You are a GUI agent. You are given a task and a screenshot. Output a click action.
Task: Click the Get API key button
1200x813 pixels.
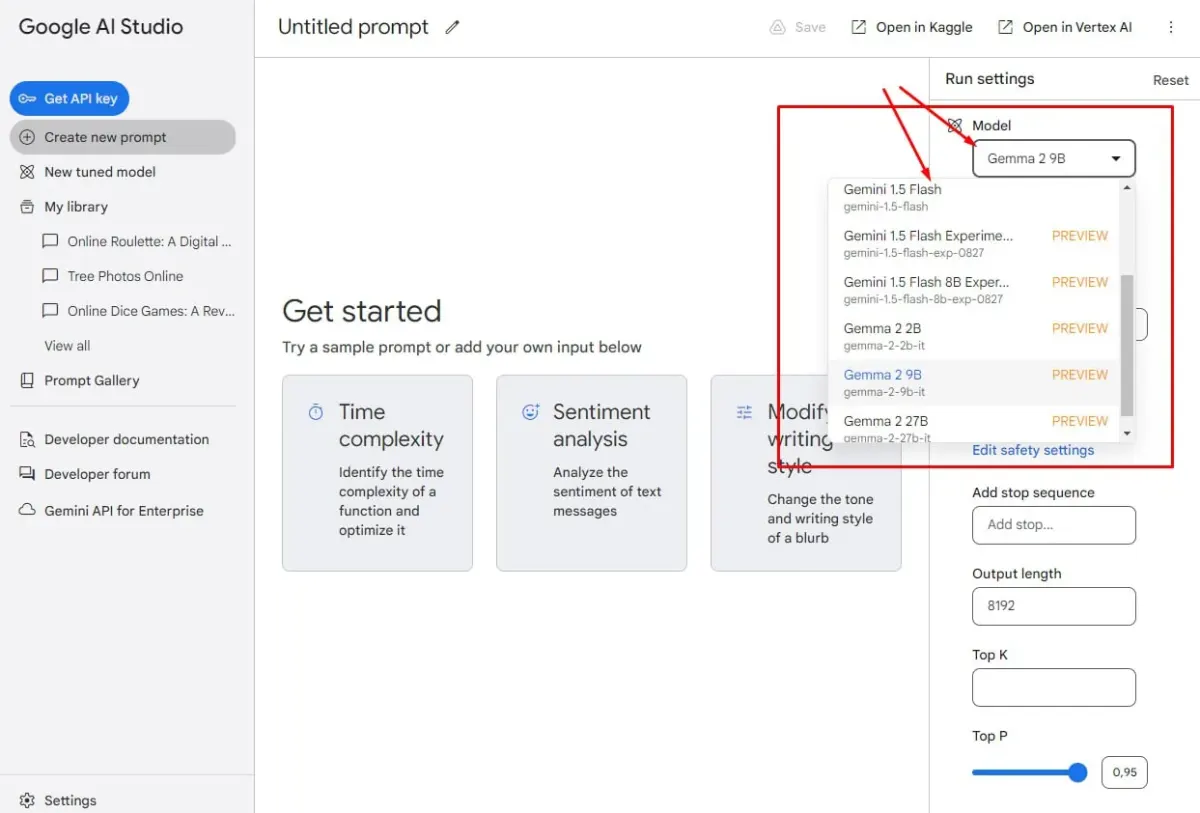(x=69, y=98)
